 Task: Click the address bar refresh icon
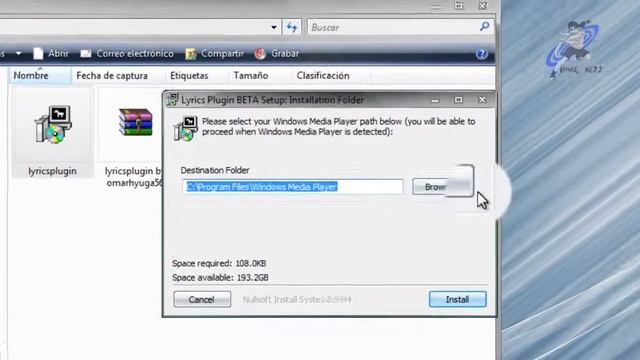coord(291,27)
